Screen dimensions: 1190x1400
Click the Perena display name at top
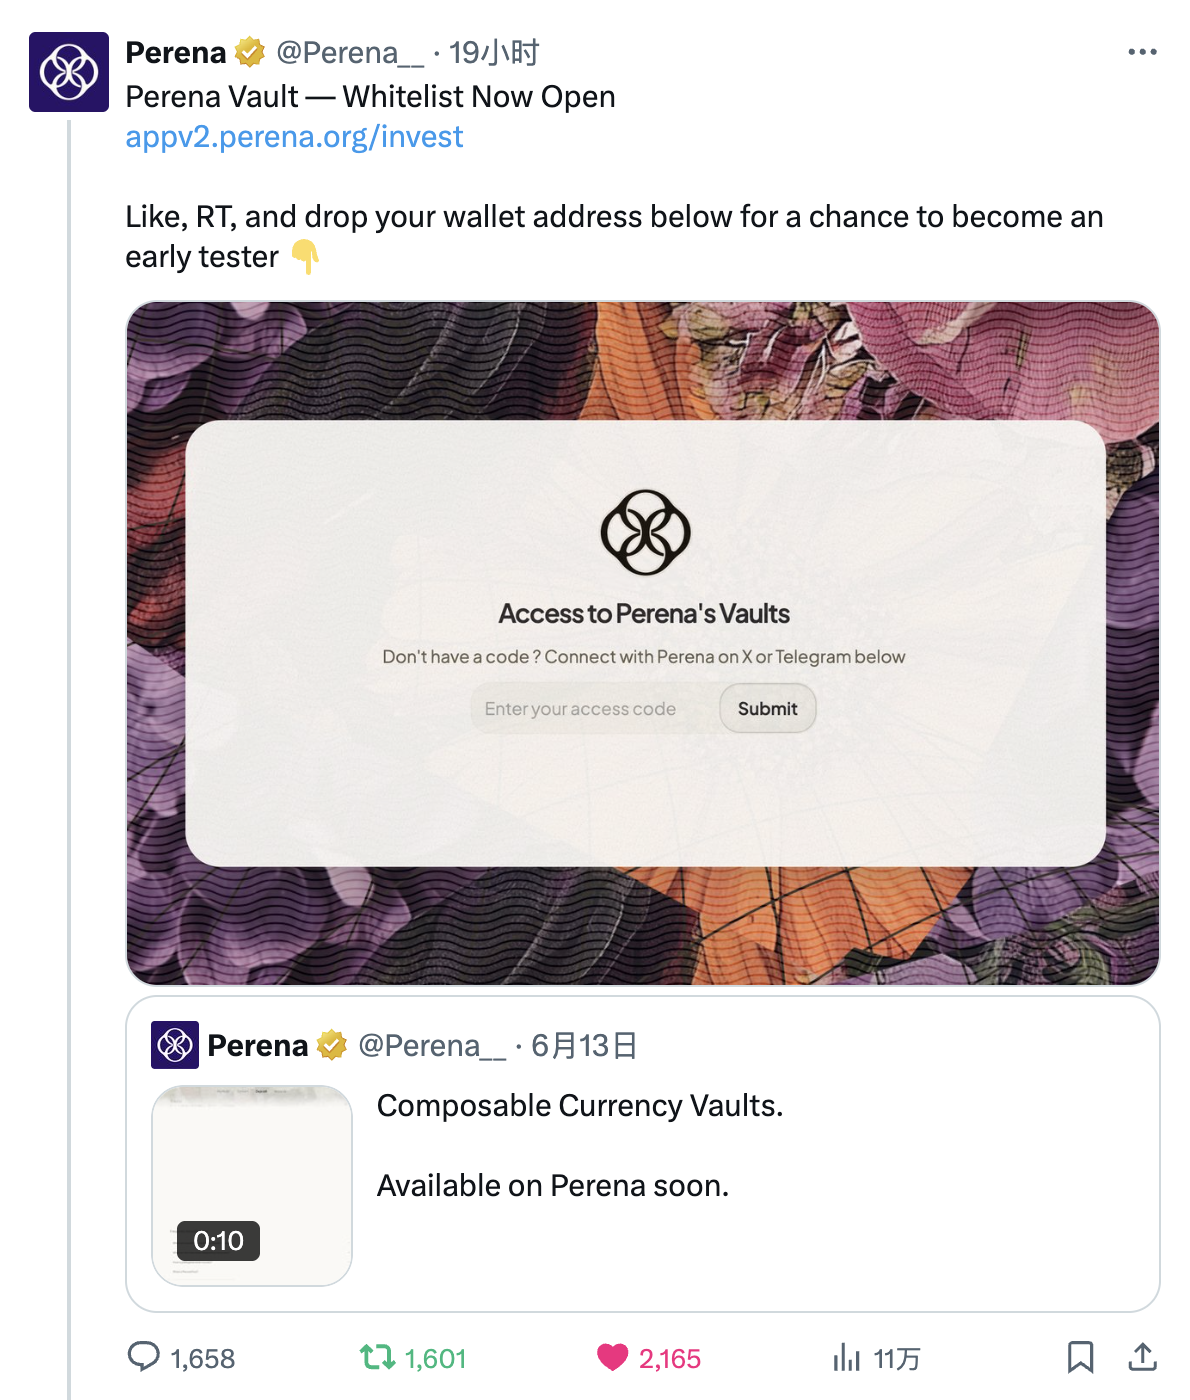point(176,52)
